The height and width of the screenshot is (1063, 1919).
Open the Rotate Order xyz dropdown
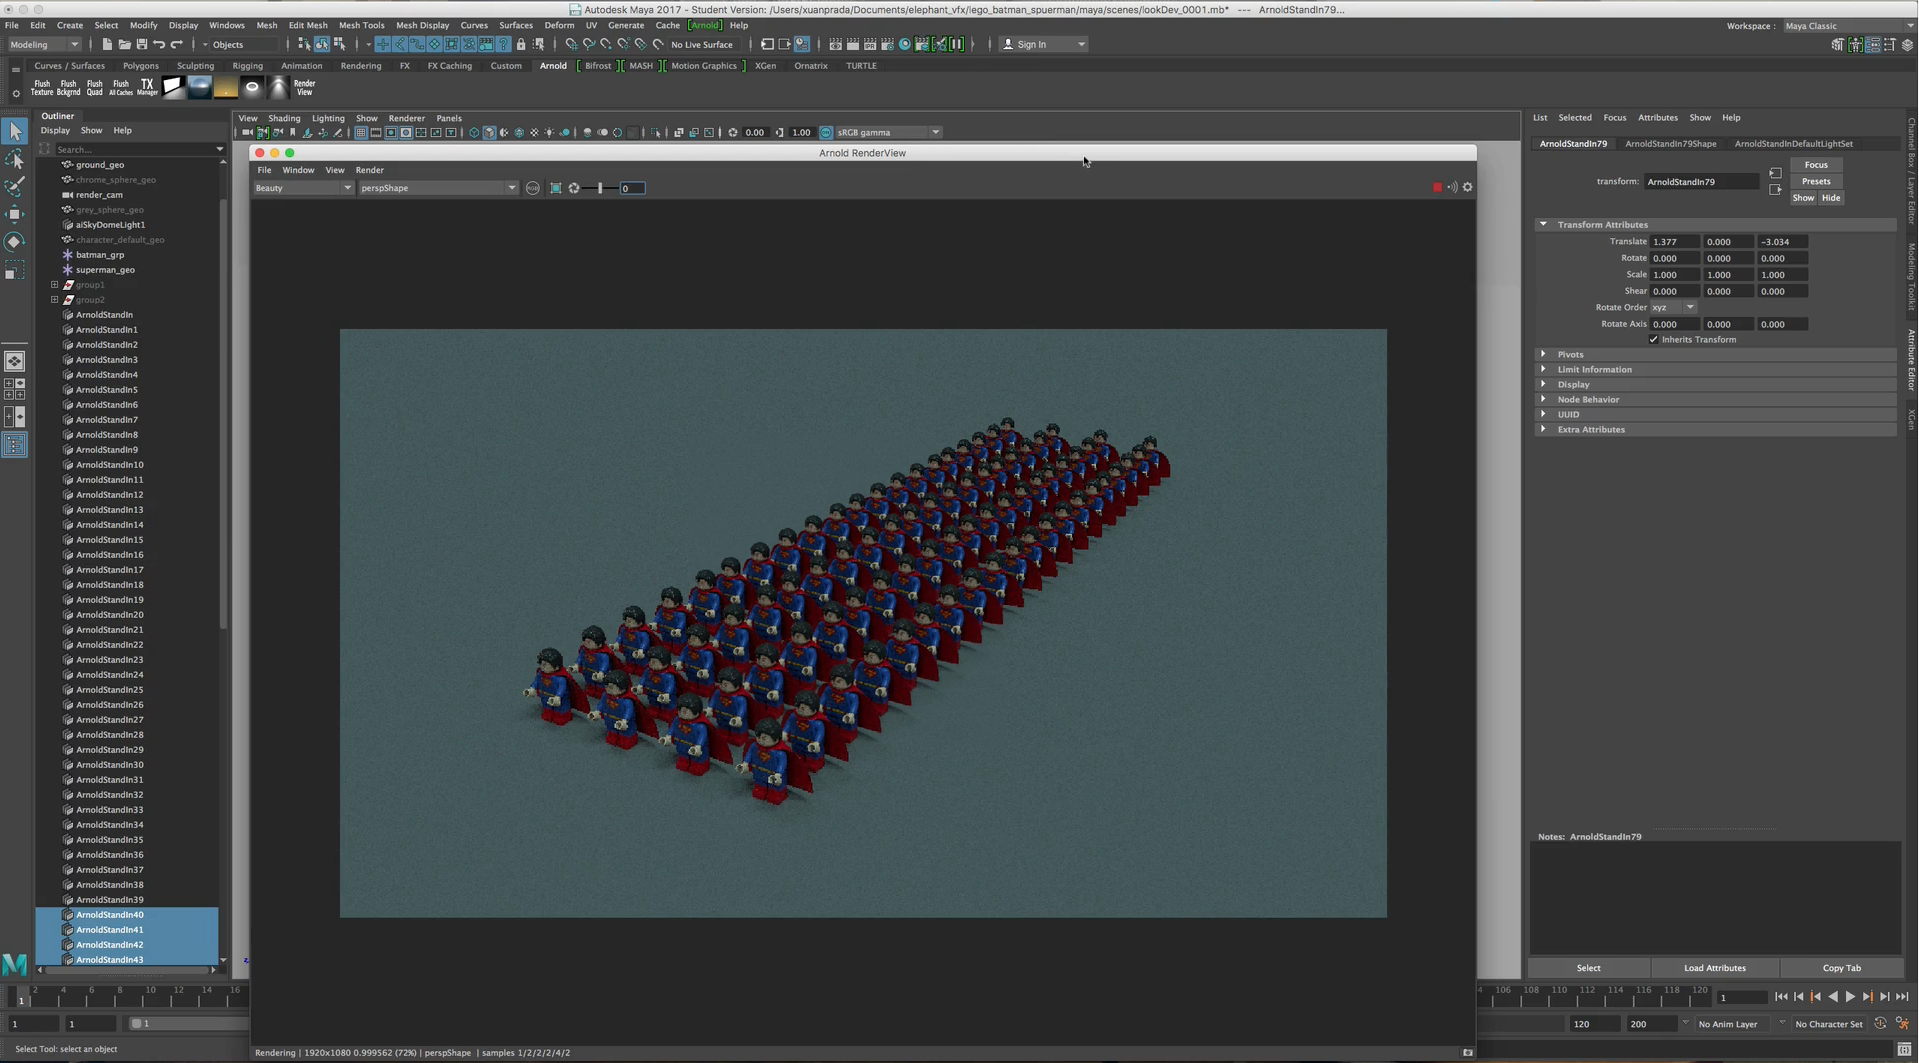[1673, 308]
